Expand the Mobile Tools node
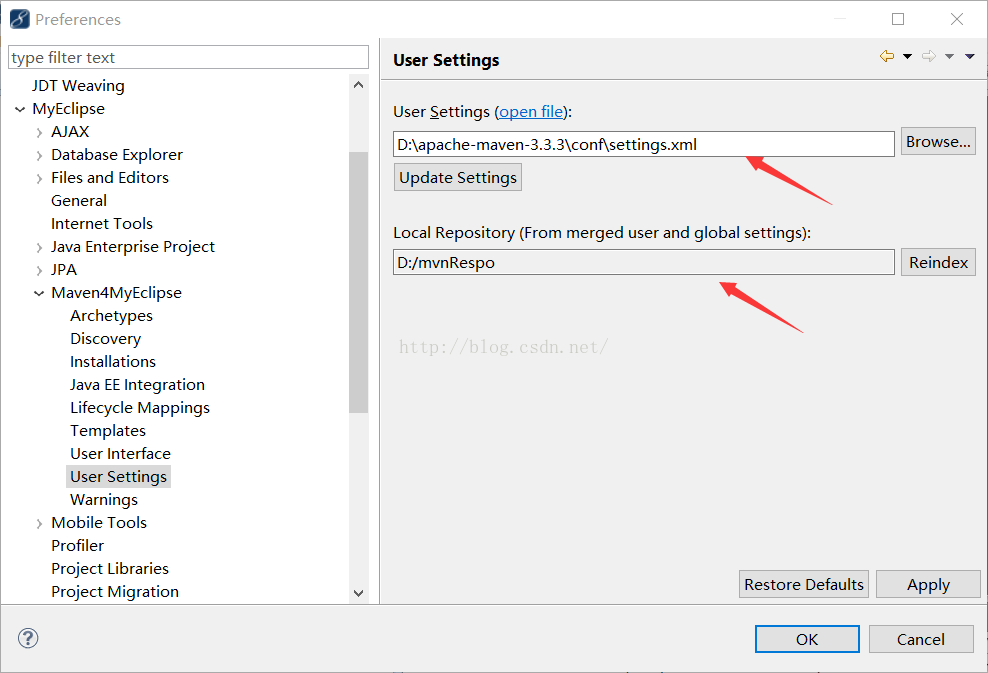The width and height of the screenshot is (988, 673). tap(39, 523)
